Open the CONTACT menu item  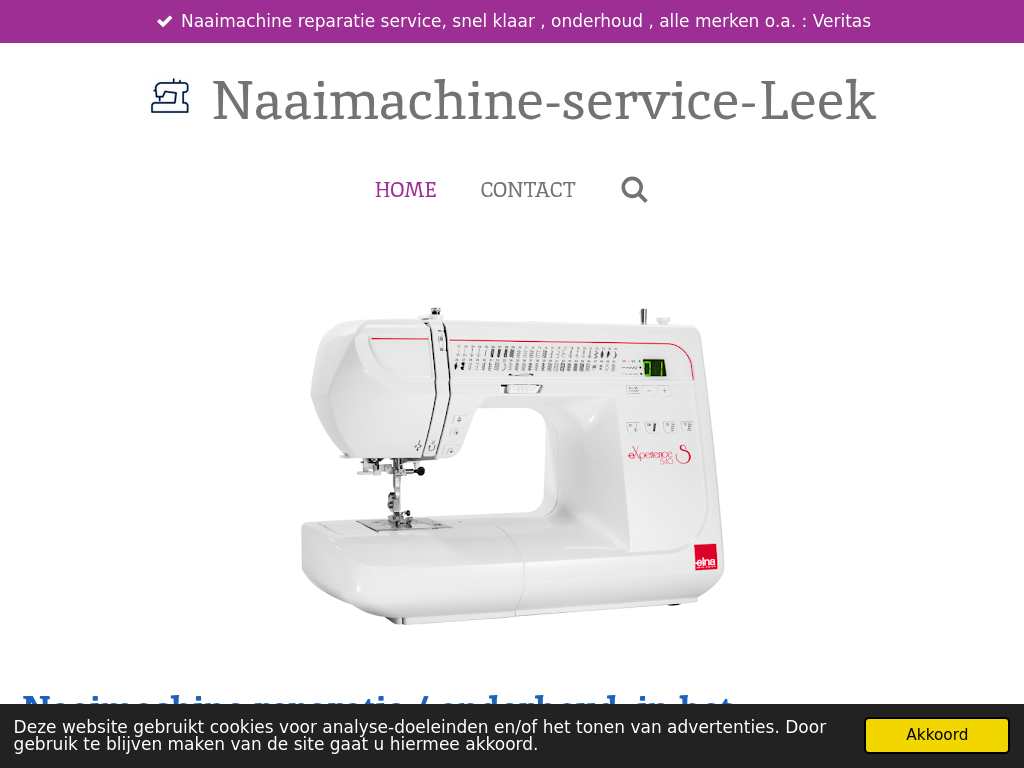point(528,190)
